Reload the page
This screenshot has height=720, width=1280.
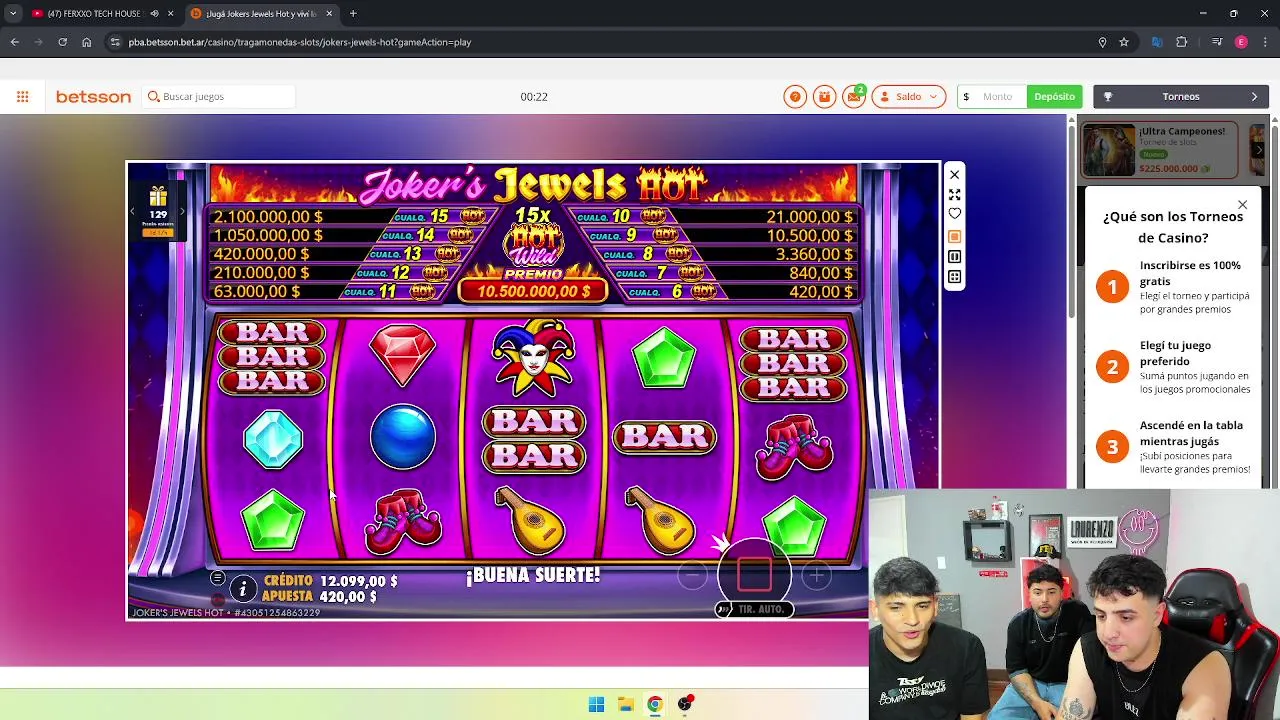(62, 42)
